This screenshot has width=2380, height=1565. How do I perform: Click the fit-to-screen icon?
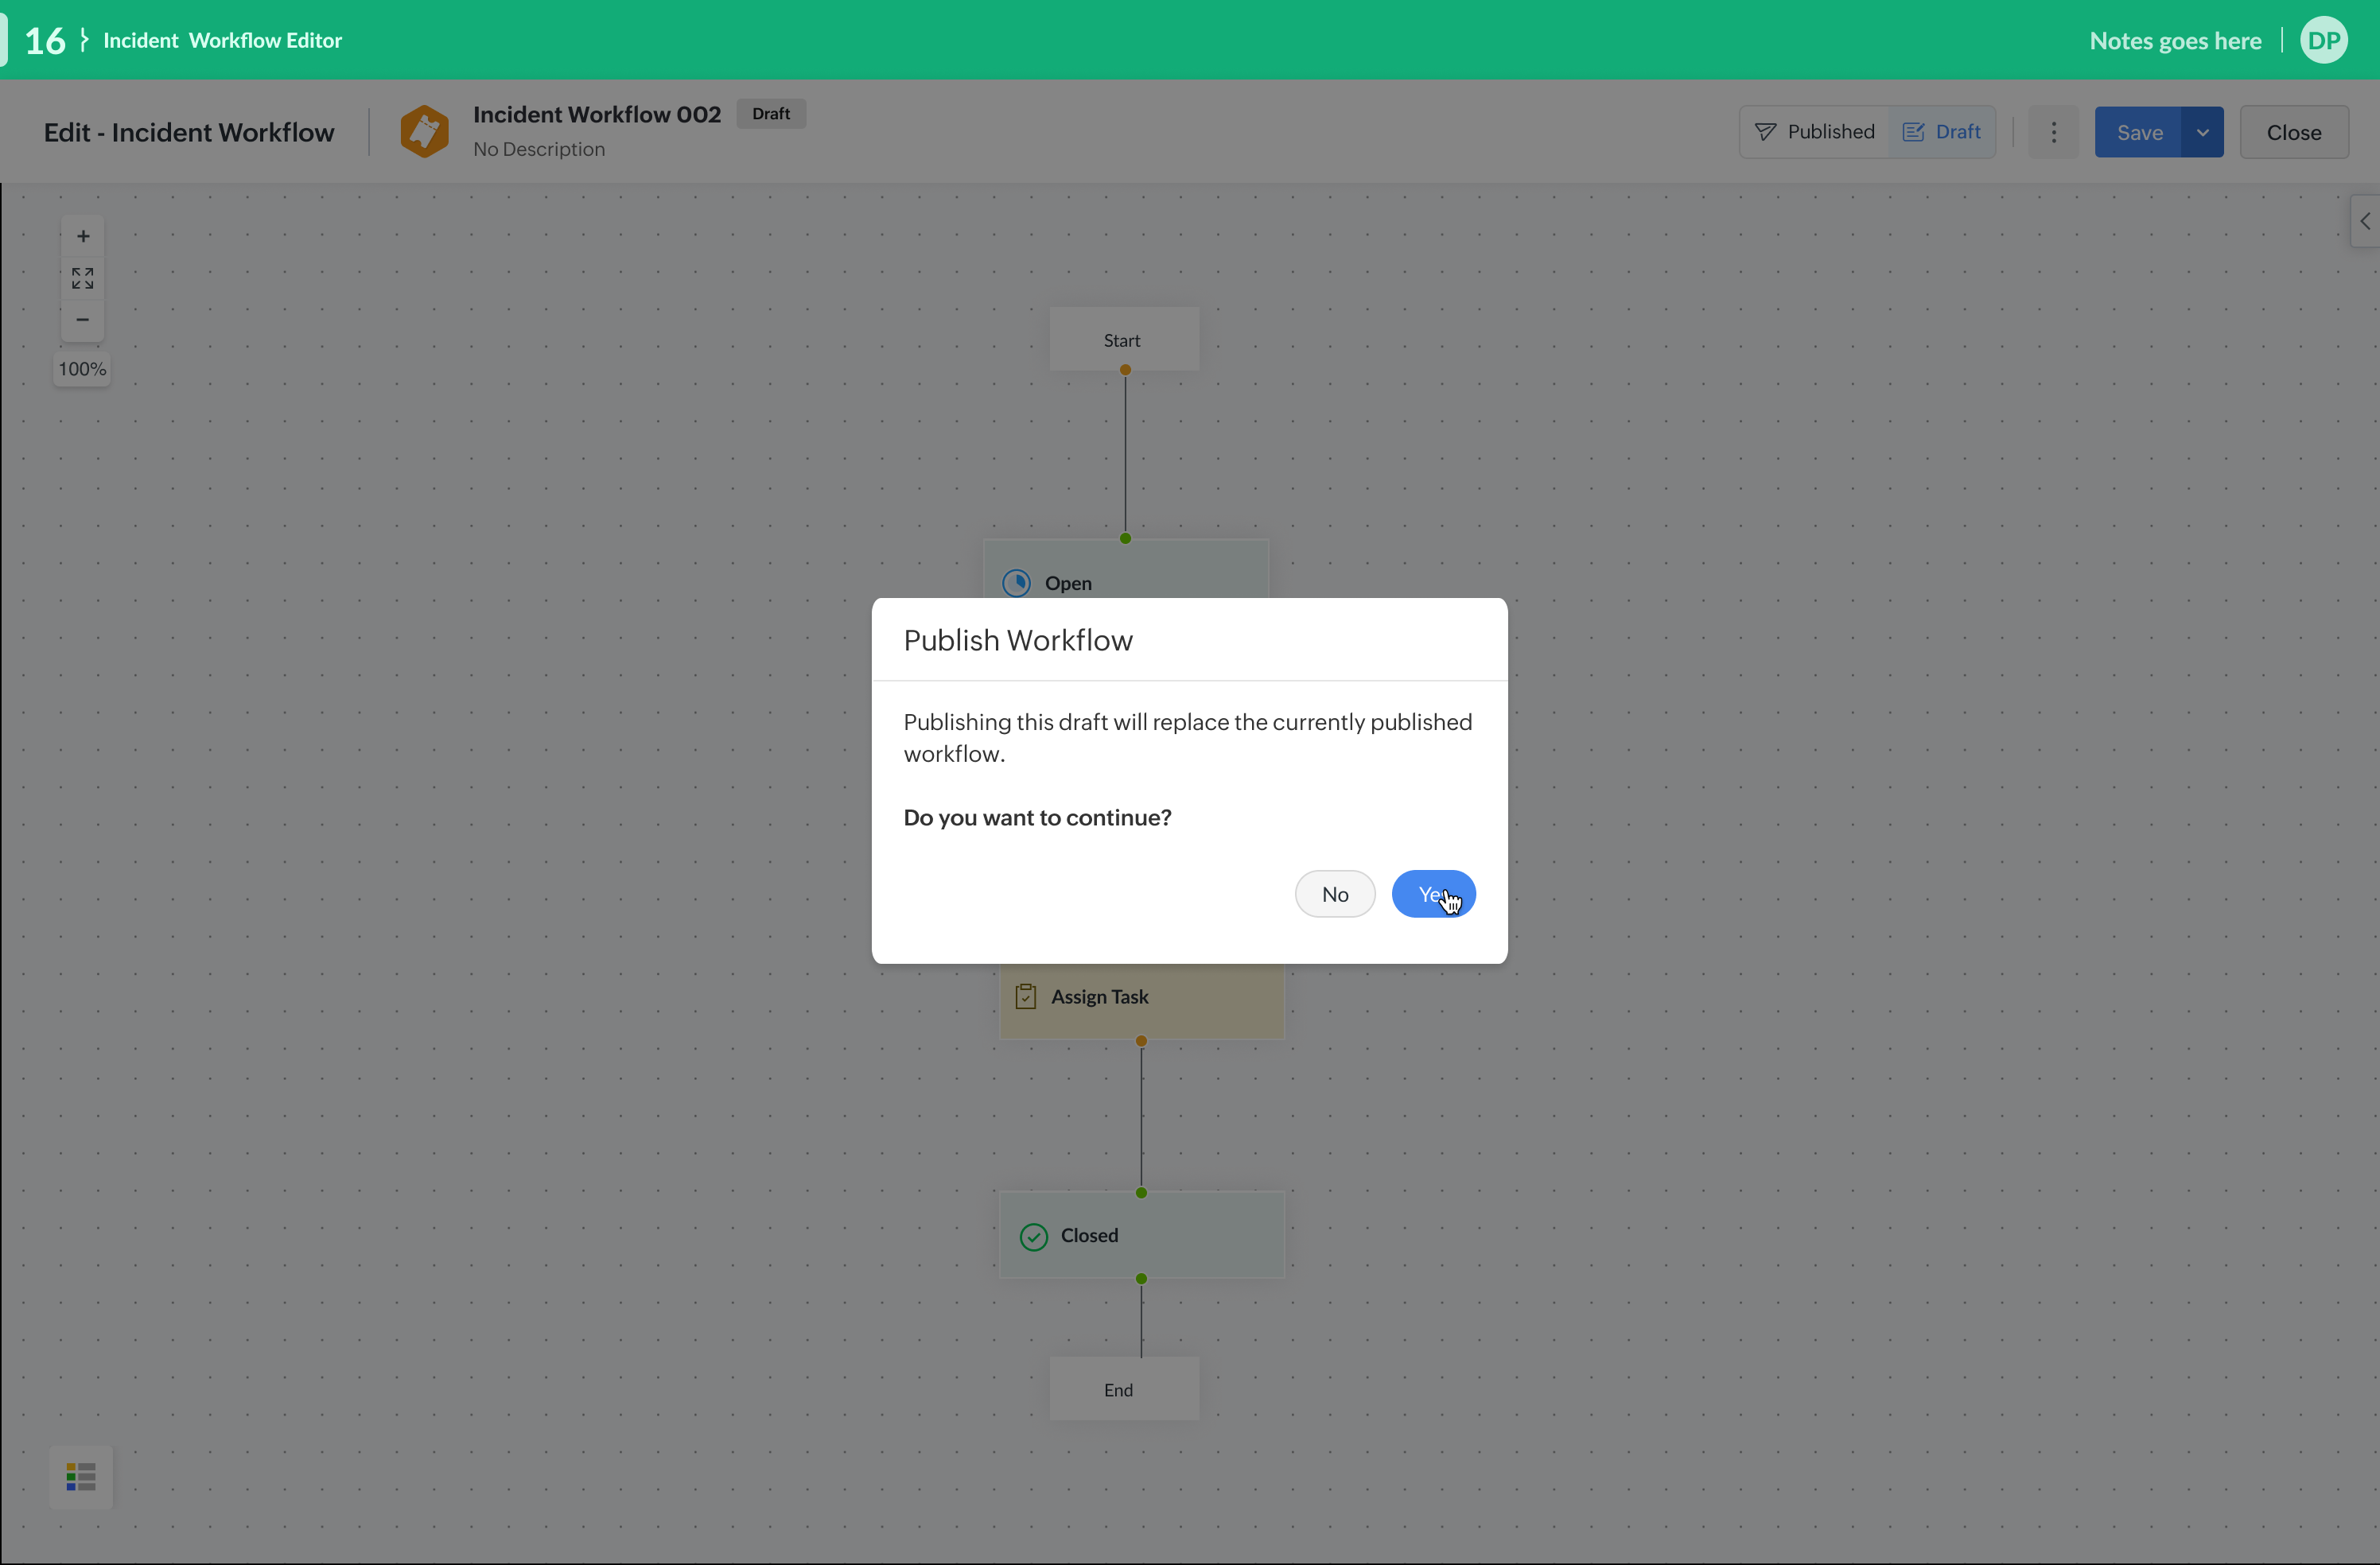[x=83, y=278]
